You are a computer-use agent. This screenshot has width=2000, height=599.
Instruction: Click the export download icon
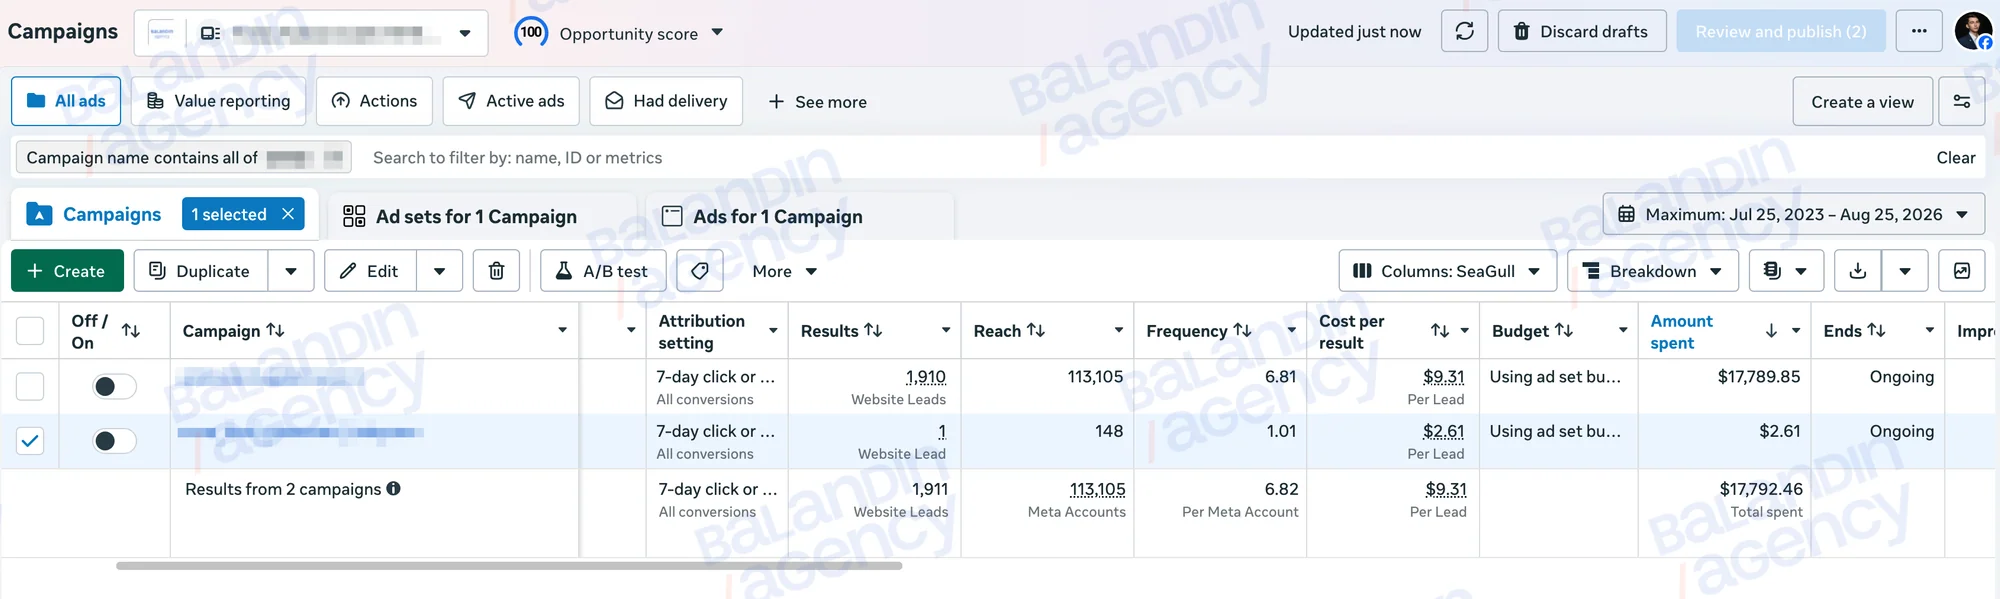pyautogui.click(x=1858, y=271)
